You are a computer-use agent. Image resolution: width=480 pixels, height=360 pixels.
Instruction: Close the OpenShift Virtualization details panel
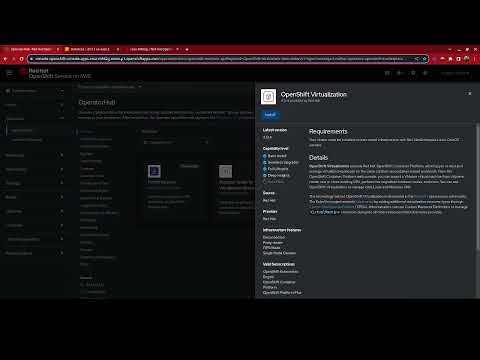tap(470, 94)
